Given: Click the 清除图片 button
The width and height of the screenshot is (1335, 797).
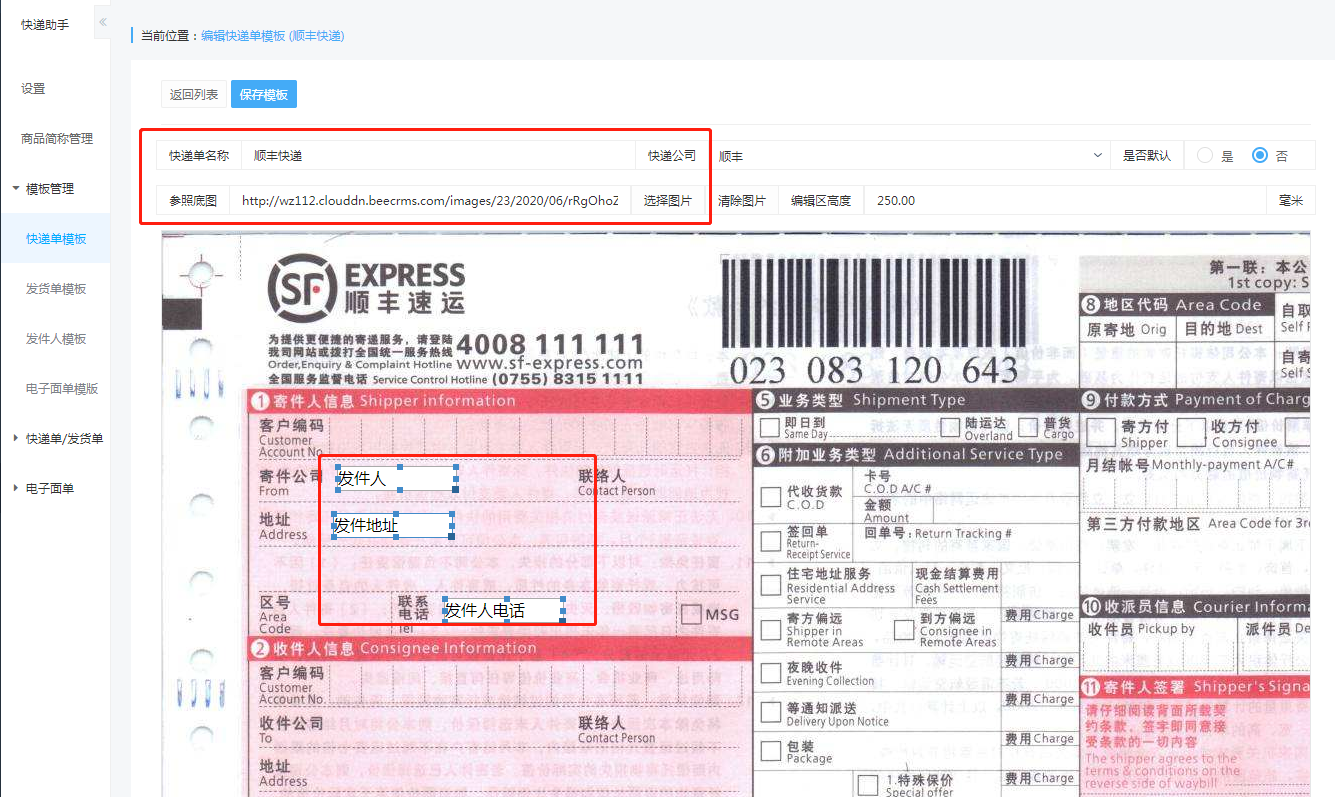Looking at the screenshot, I should [x=742, y=200].
